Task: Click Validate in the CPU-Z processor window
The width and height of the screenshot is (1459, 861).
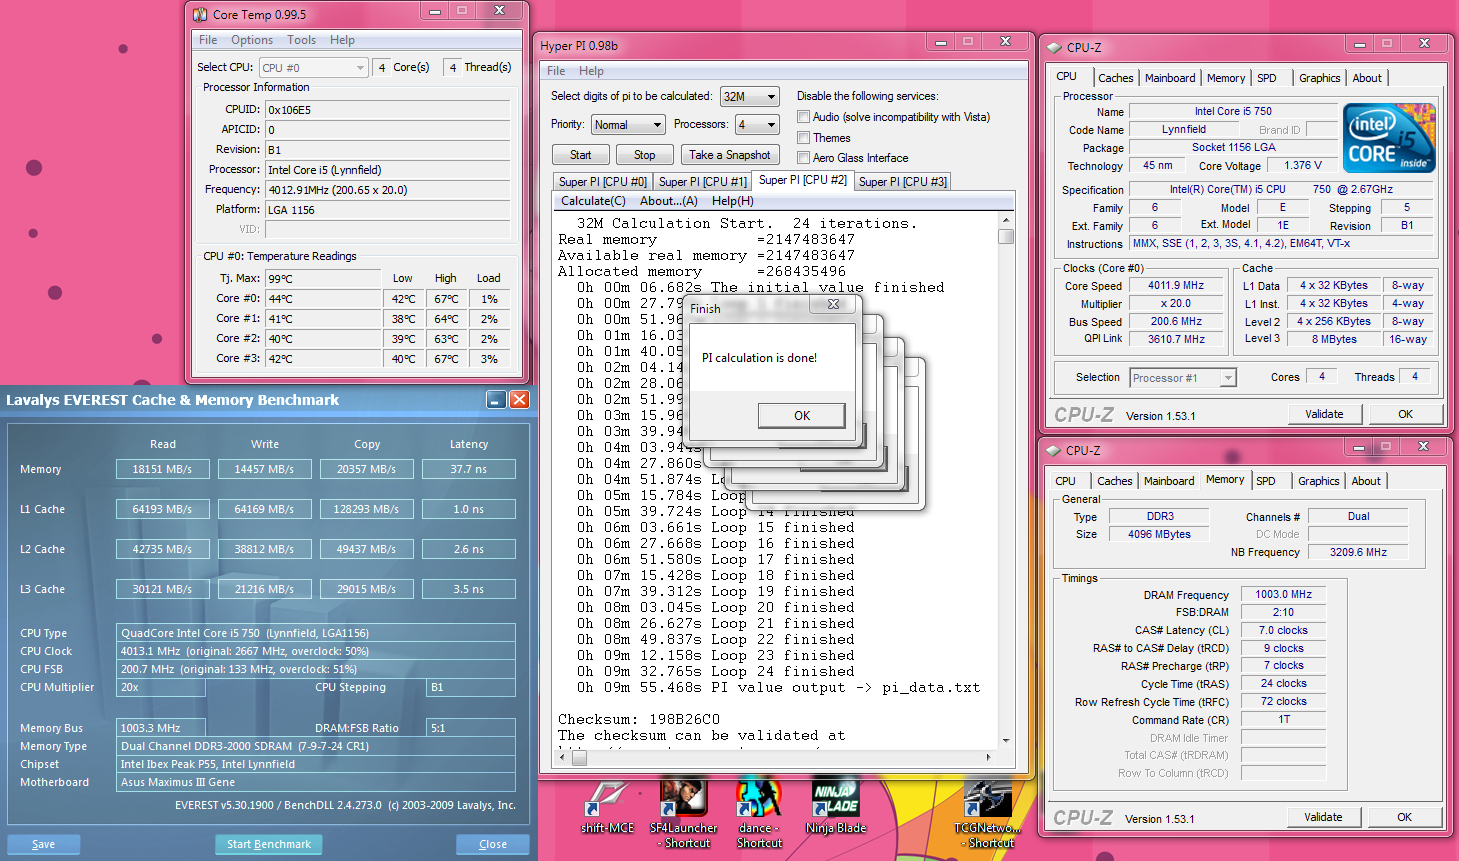Action: 1324,414
